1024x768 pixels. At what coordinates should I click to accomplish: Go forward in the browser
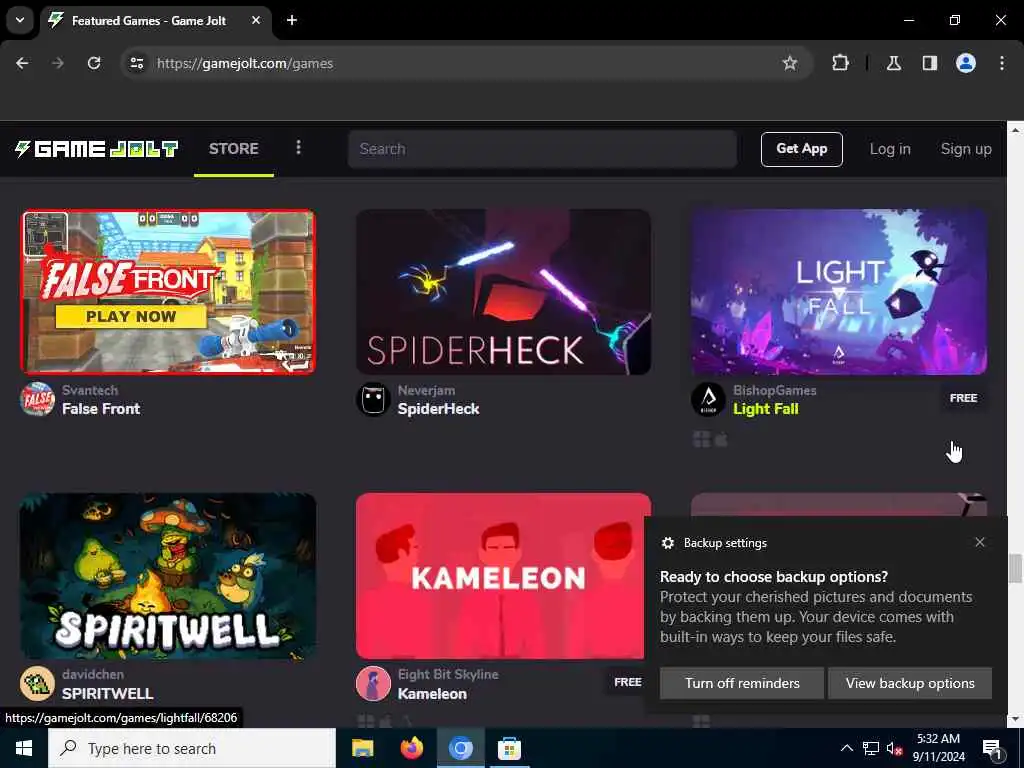[x=57, y=63]
